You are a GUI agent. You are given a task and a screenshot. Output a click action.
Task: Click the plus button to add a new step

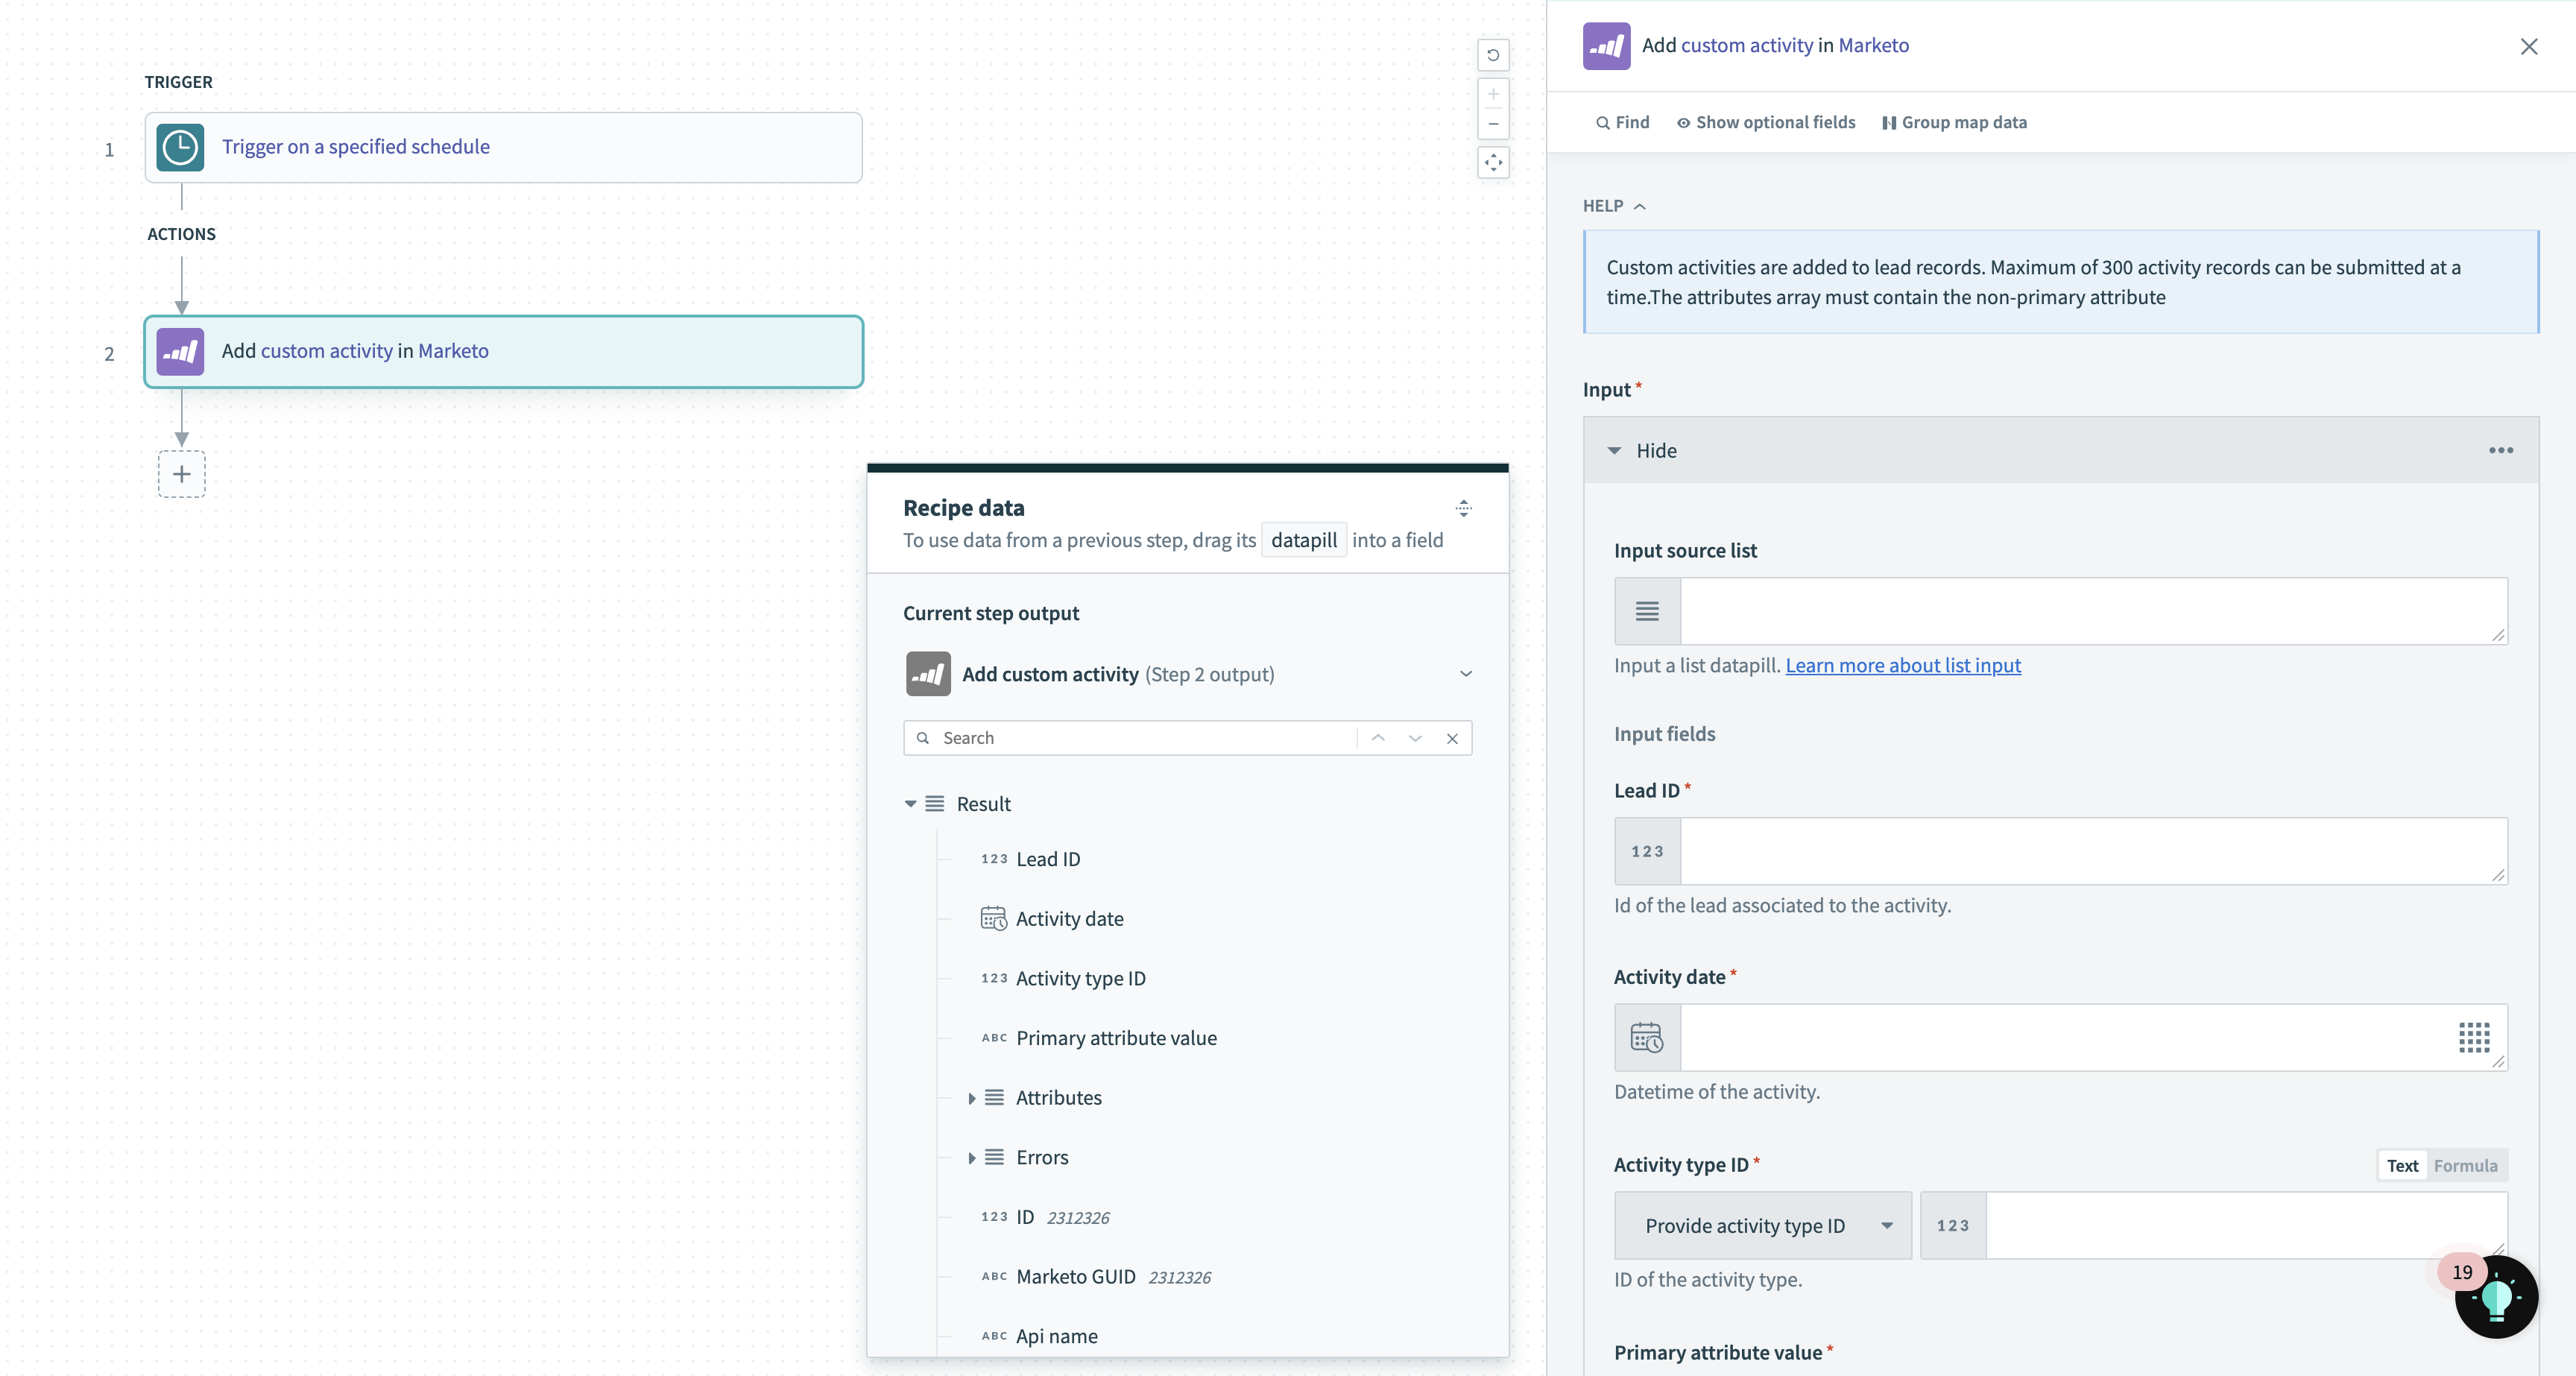pyautogui.click(x=181, y=473)
